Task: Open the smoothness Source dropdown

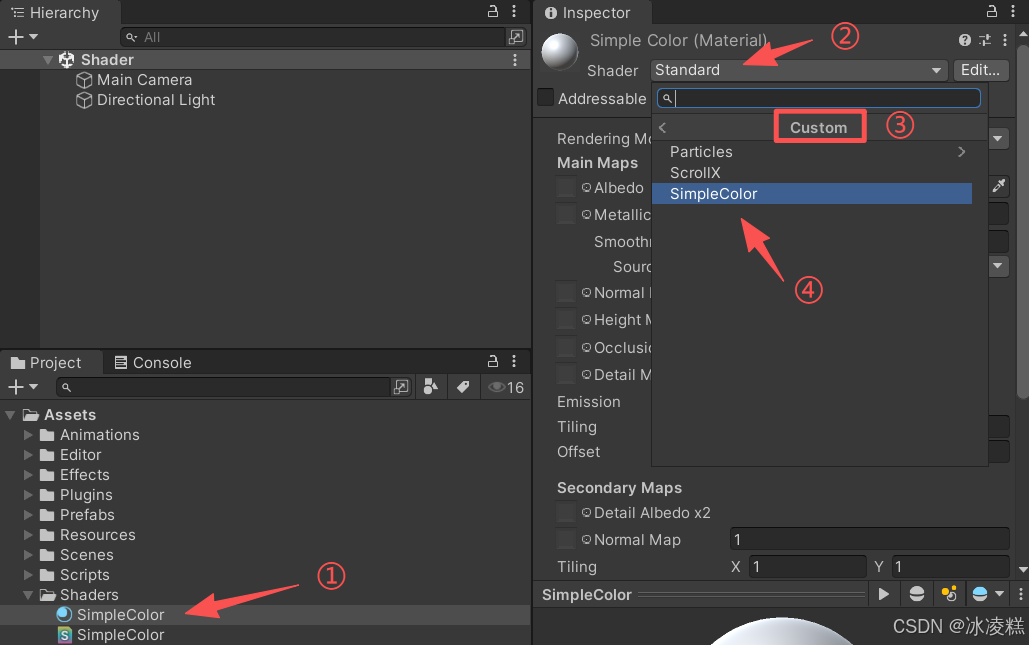Action: (x=998, y=266)
